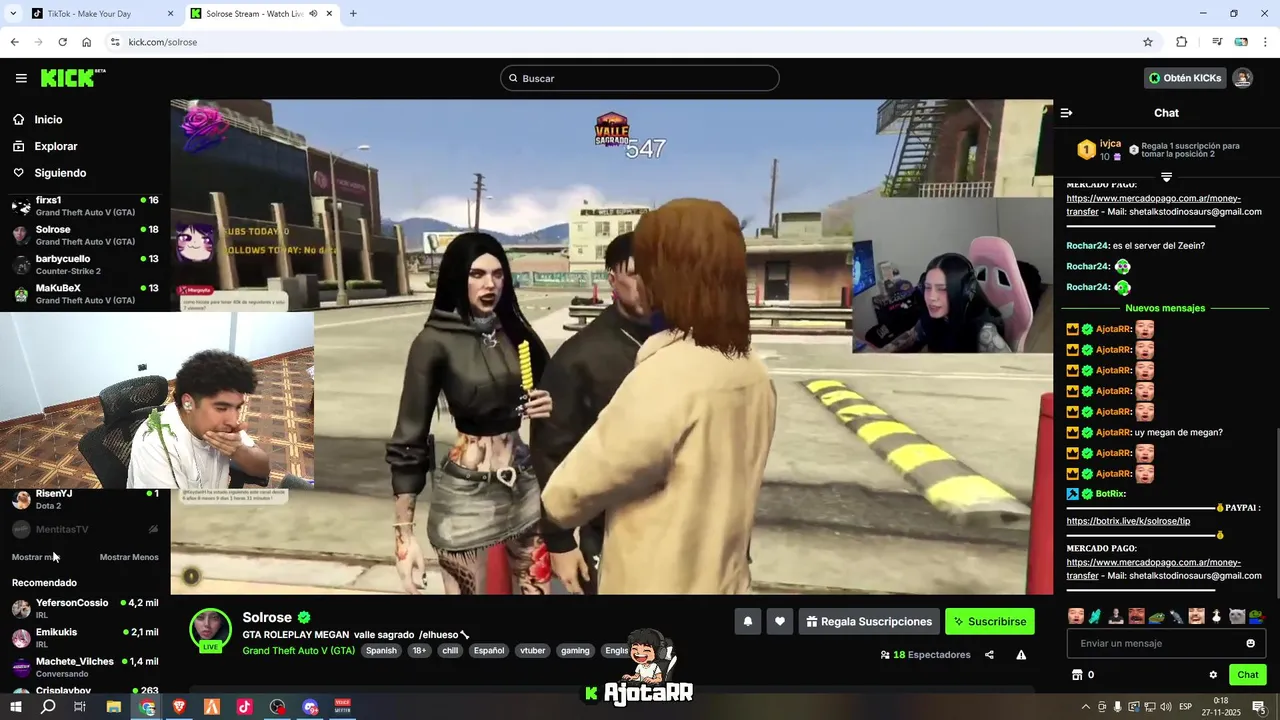Go to the browser home page
Viewport: 1280px width, 720px height.
click(87, 42)
